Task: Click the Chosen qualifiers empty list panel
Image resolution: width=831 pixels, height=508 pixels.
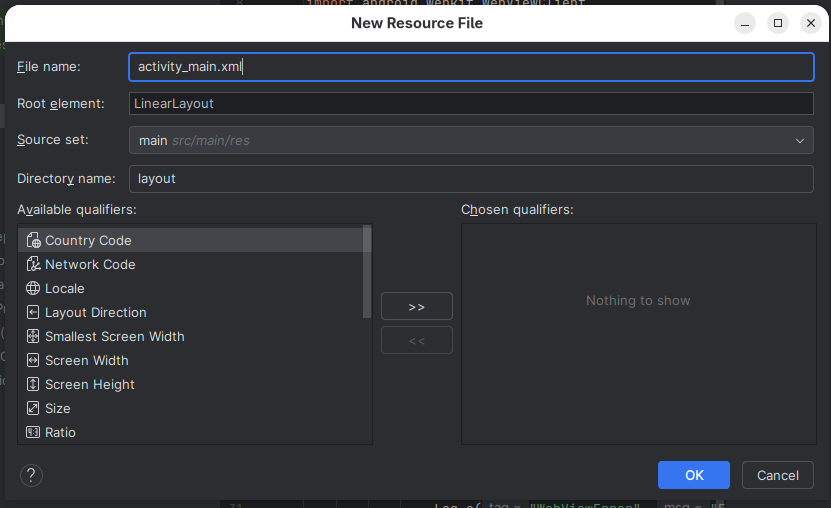Action: coord(639,334)
